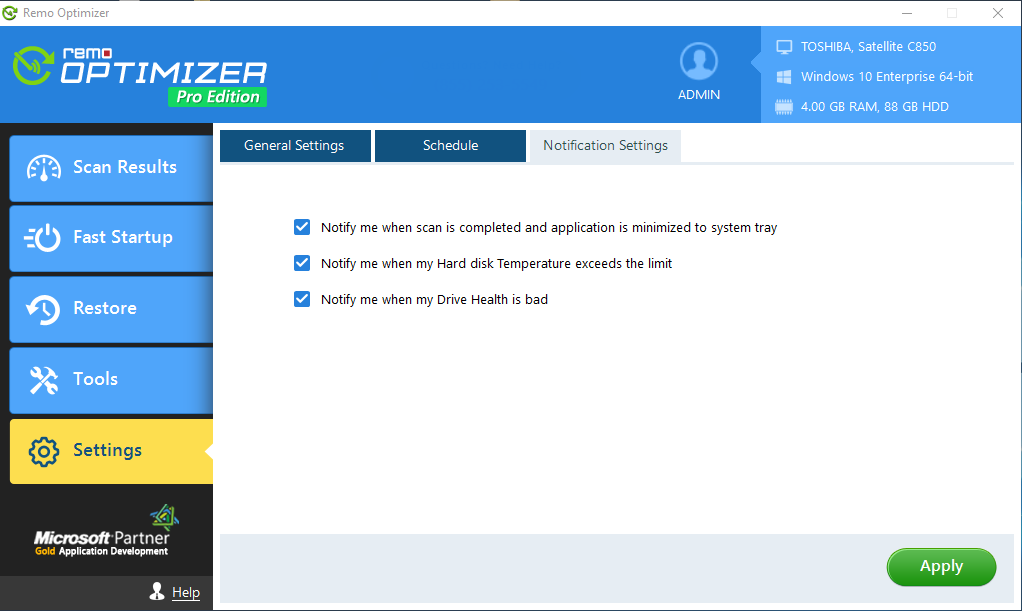This screenshot has height=611, width=1022.
Task: Open the Help link
Action: [x=186, y=592]
